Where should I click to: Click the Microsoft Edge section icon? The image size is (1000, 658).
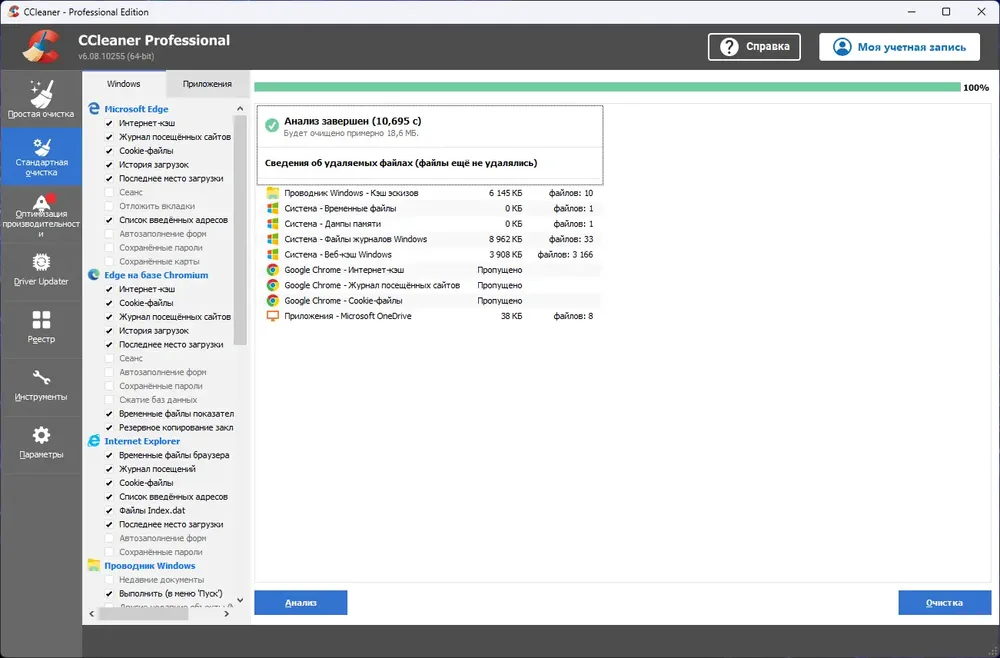click(x=94, y=109)
